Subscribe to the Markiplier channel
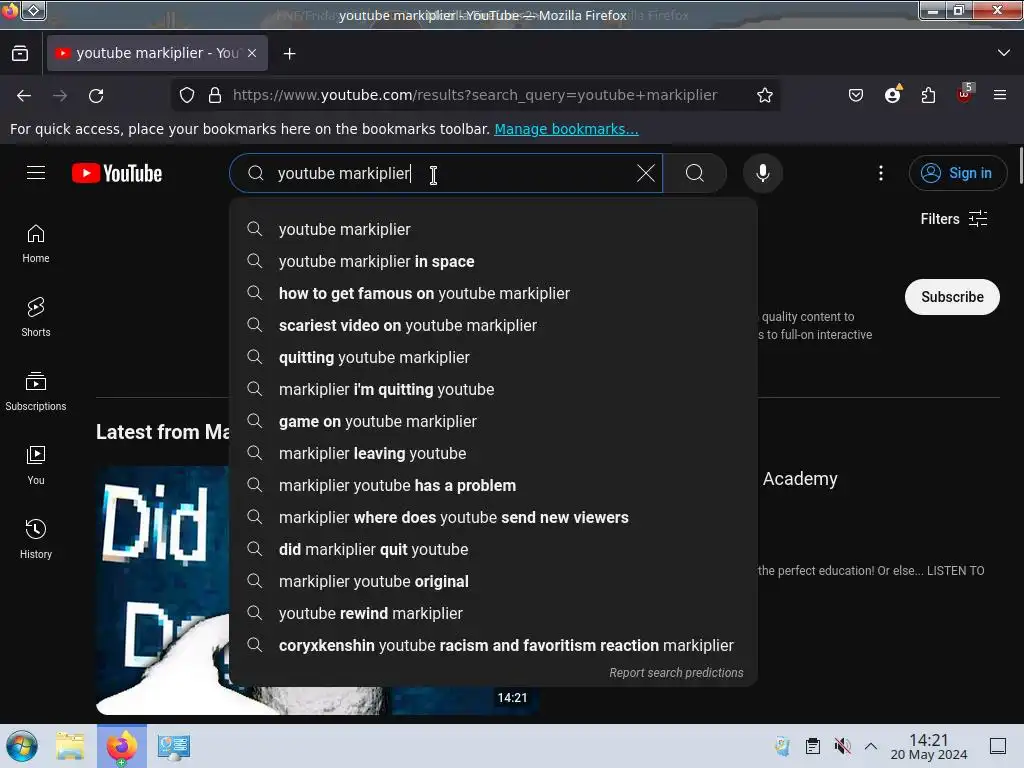Screen dimensions: 1024x768 tap(952, 297)
